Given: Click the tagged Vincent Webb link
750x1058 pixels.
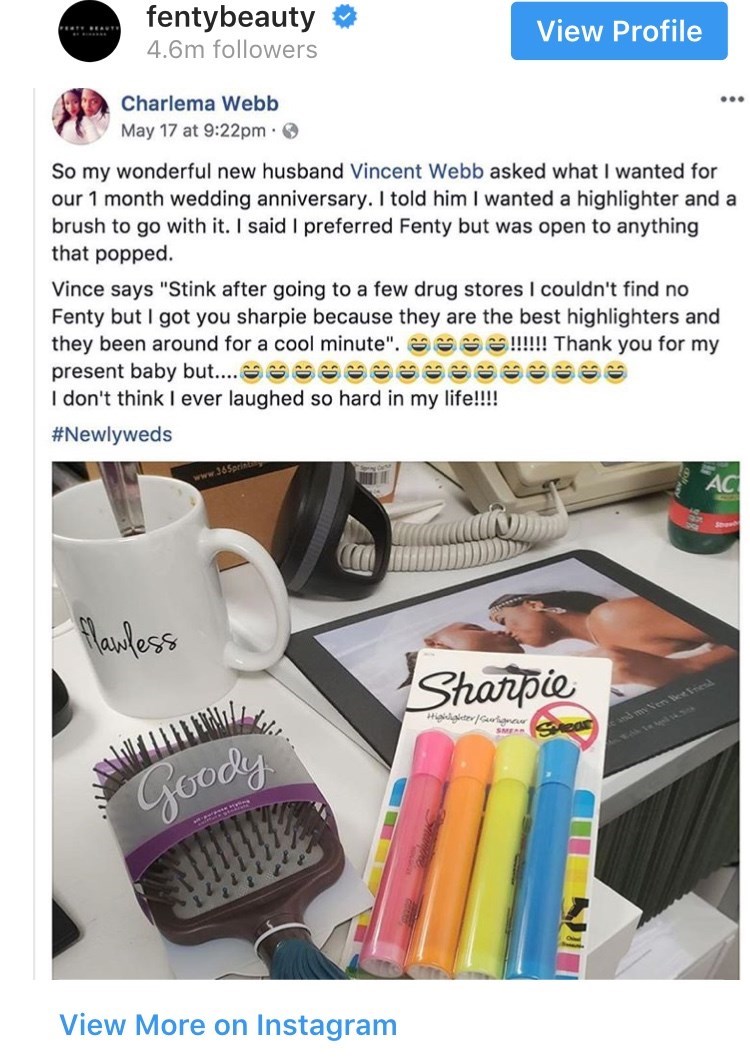Looking at the screenshot, I should (x=416, y=171).
